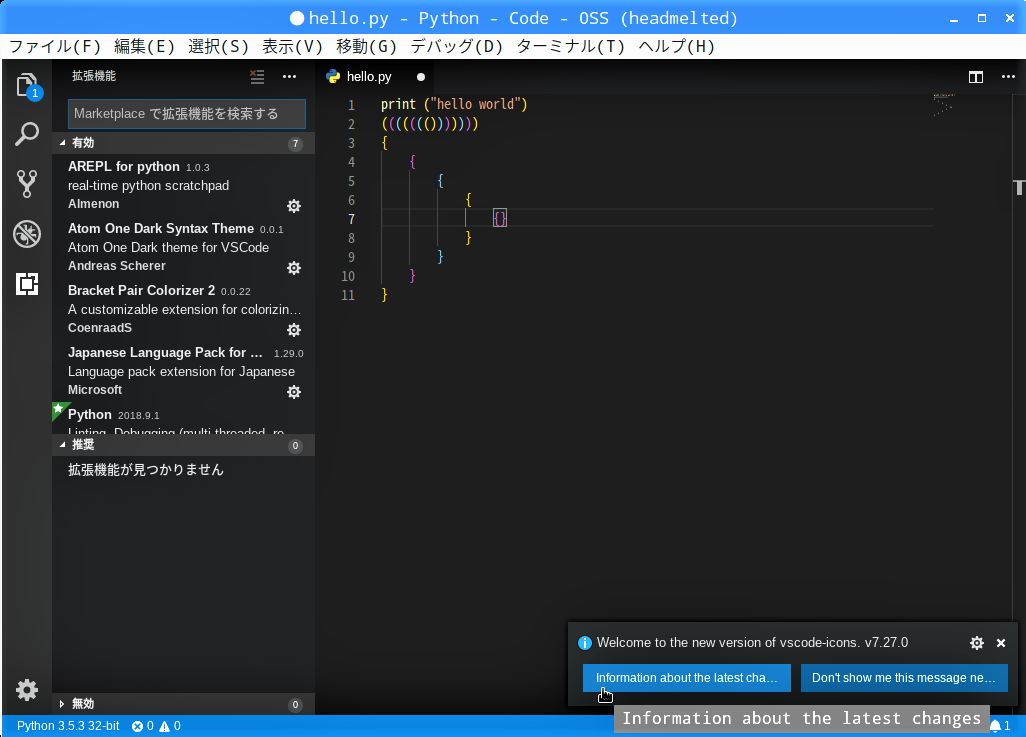
Task: Click the info icon in the notification
Action: 585,643
